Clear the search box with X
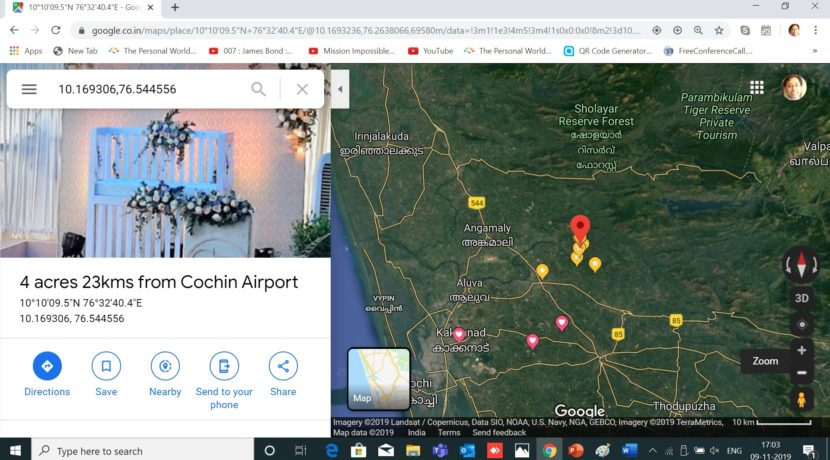Viewport: 830px width, 460px height. 302,89
